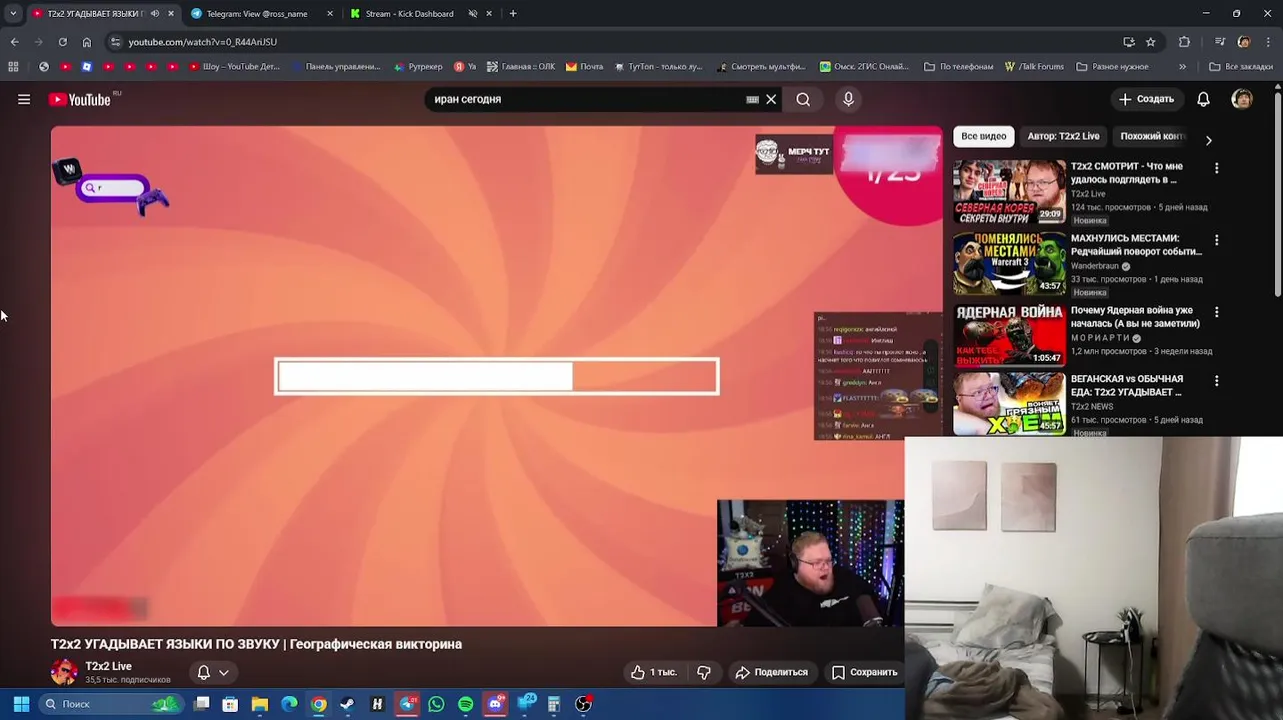Select the 'Все видео' filter chip
1283x720 pixels.
click(x=984, y=136)
